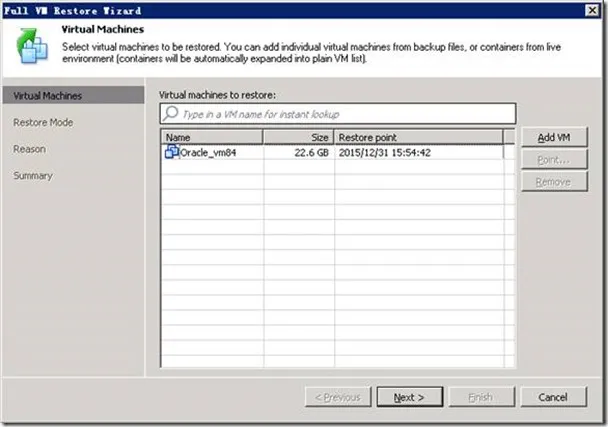Click the Oracle_vm84 virtual machine icon
Viewport: 608px width, 427px height.
click(x=172, y=152)
